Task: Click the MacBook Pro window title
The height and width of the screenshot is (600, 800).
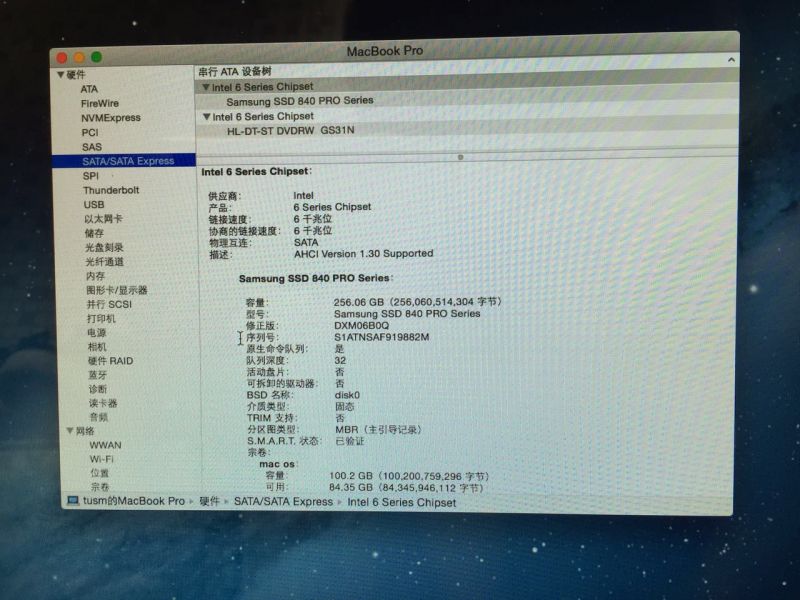Action: pyautogui.click(x=385, y=51)
